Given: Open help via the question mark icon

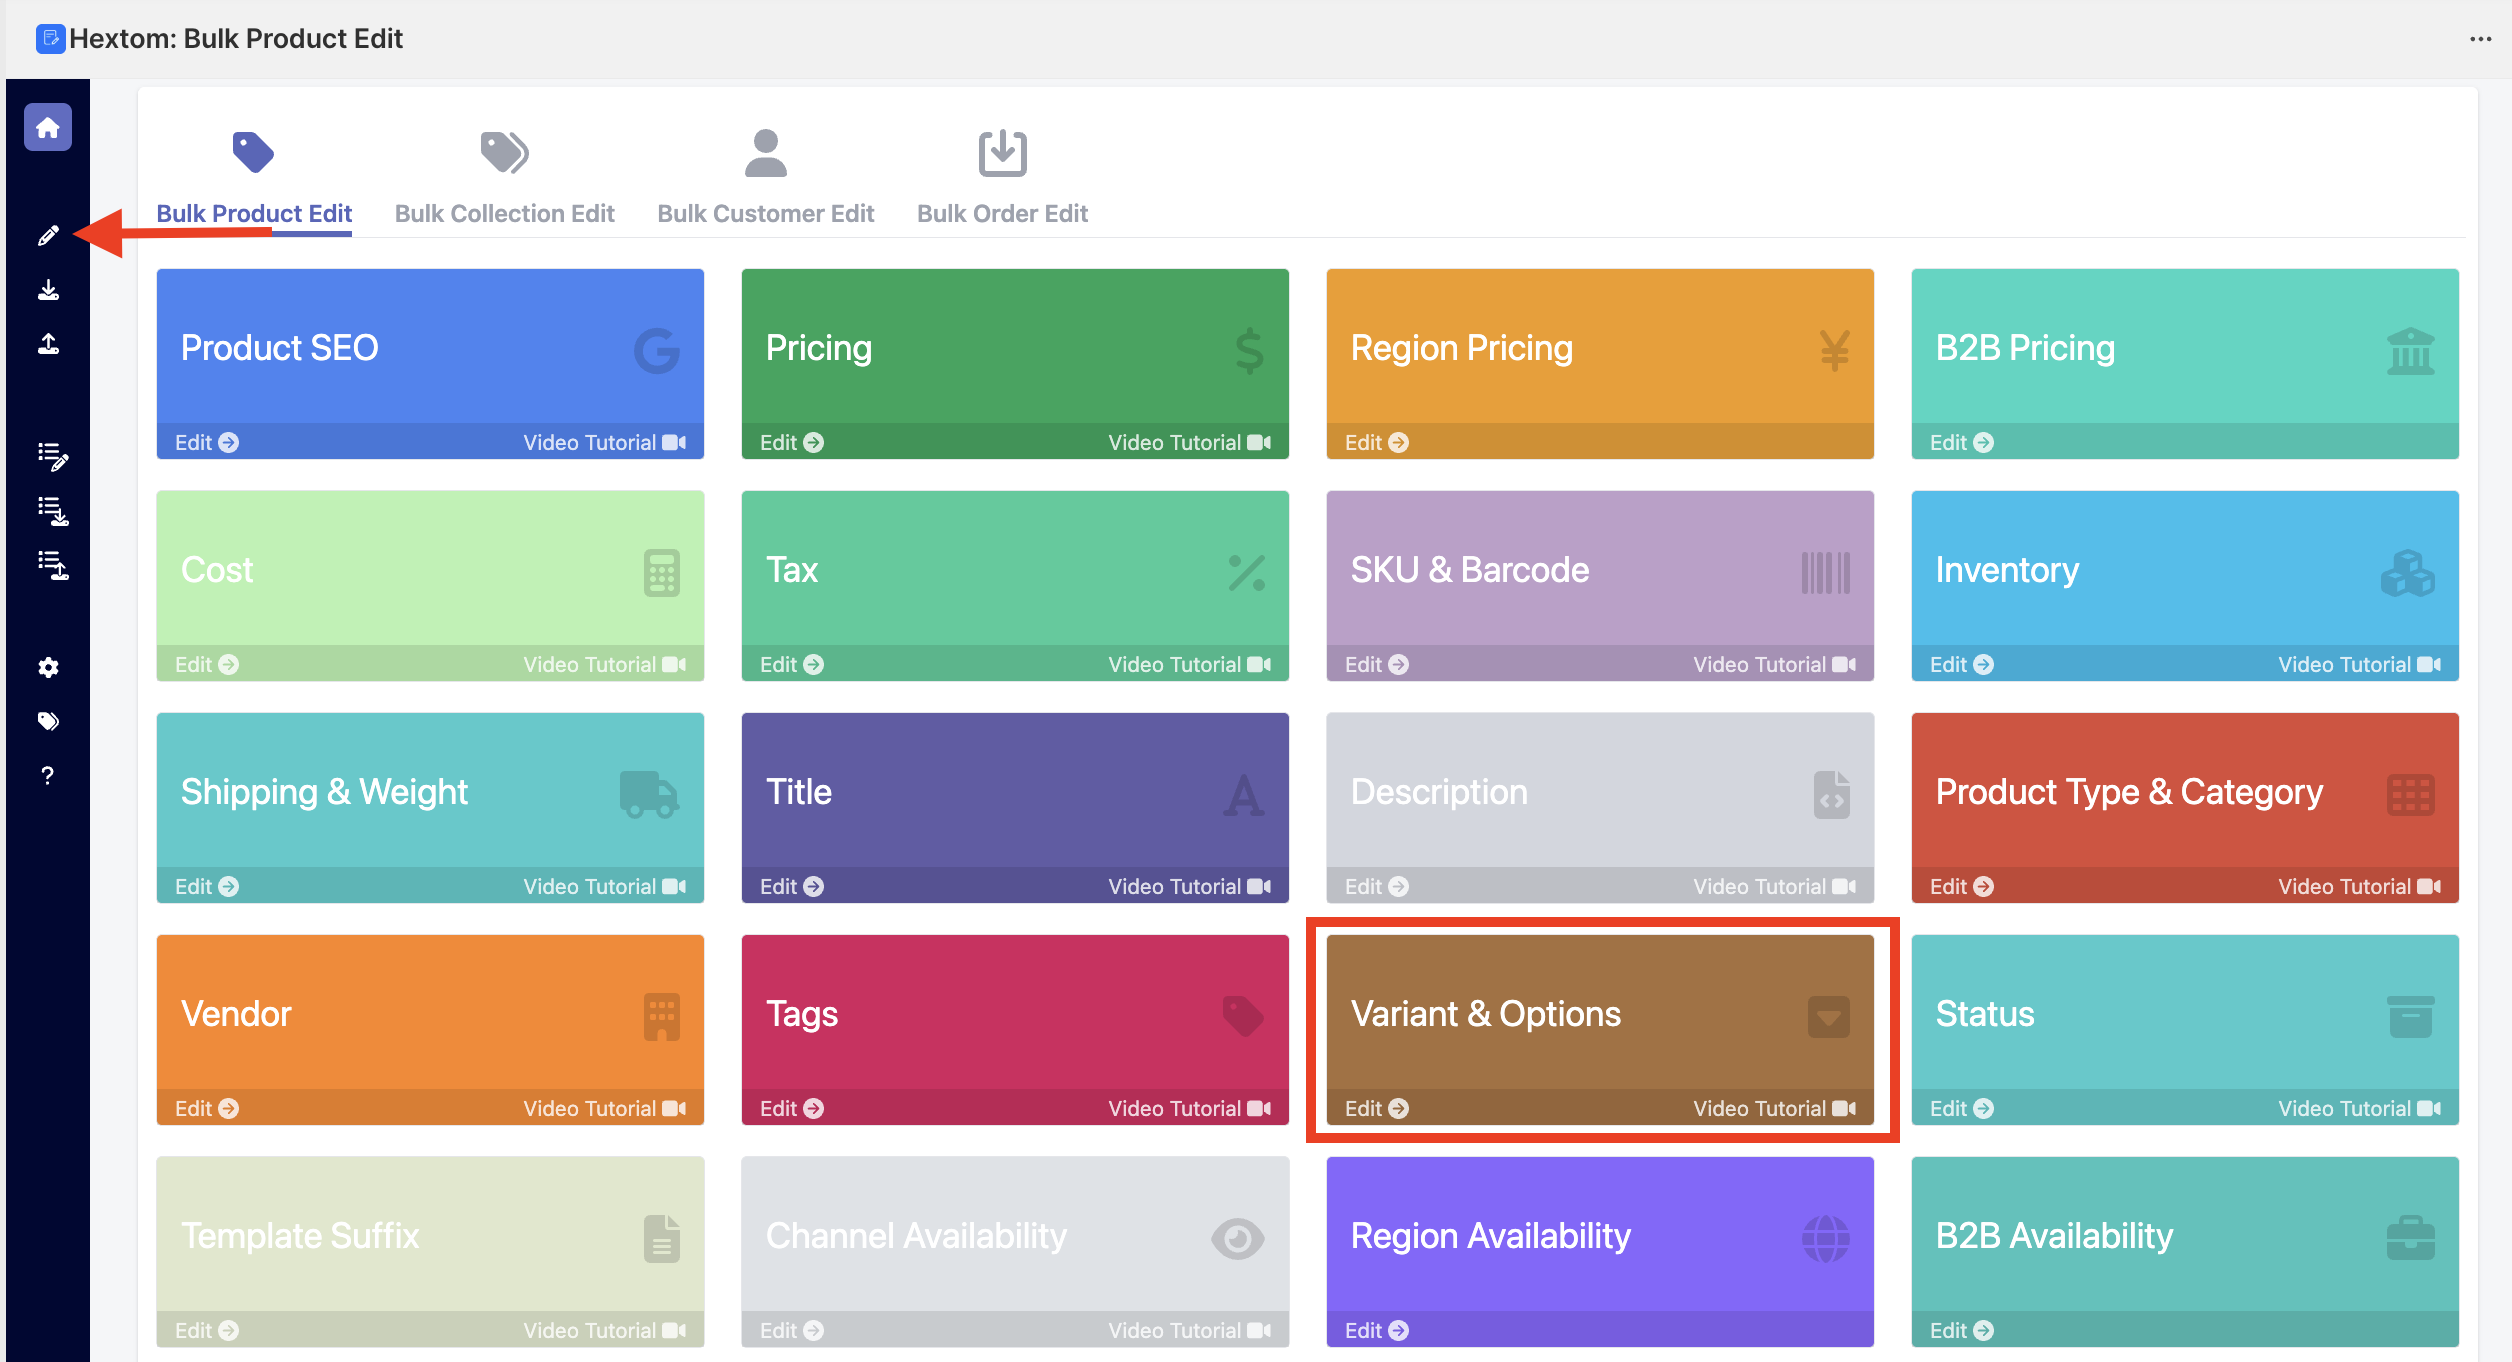Looking at the screenshot, I should 48,775.
